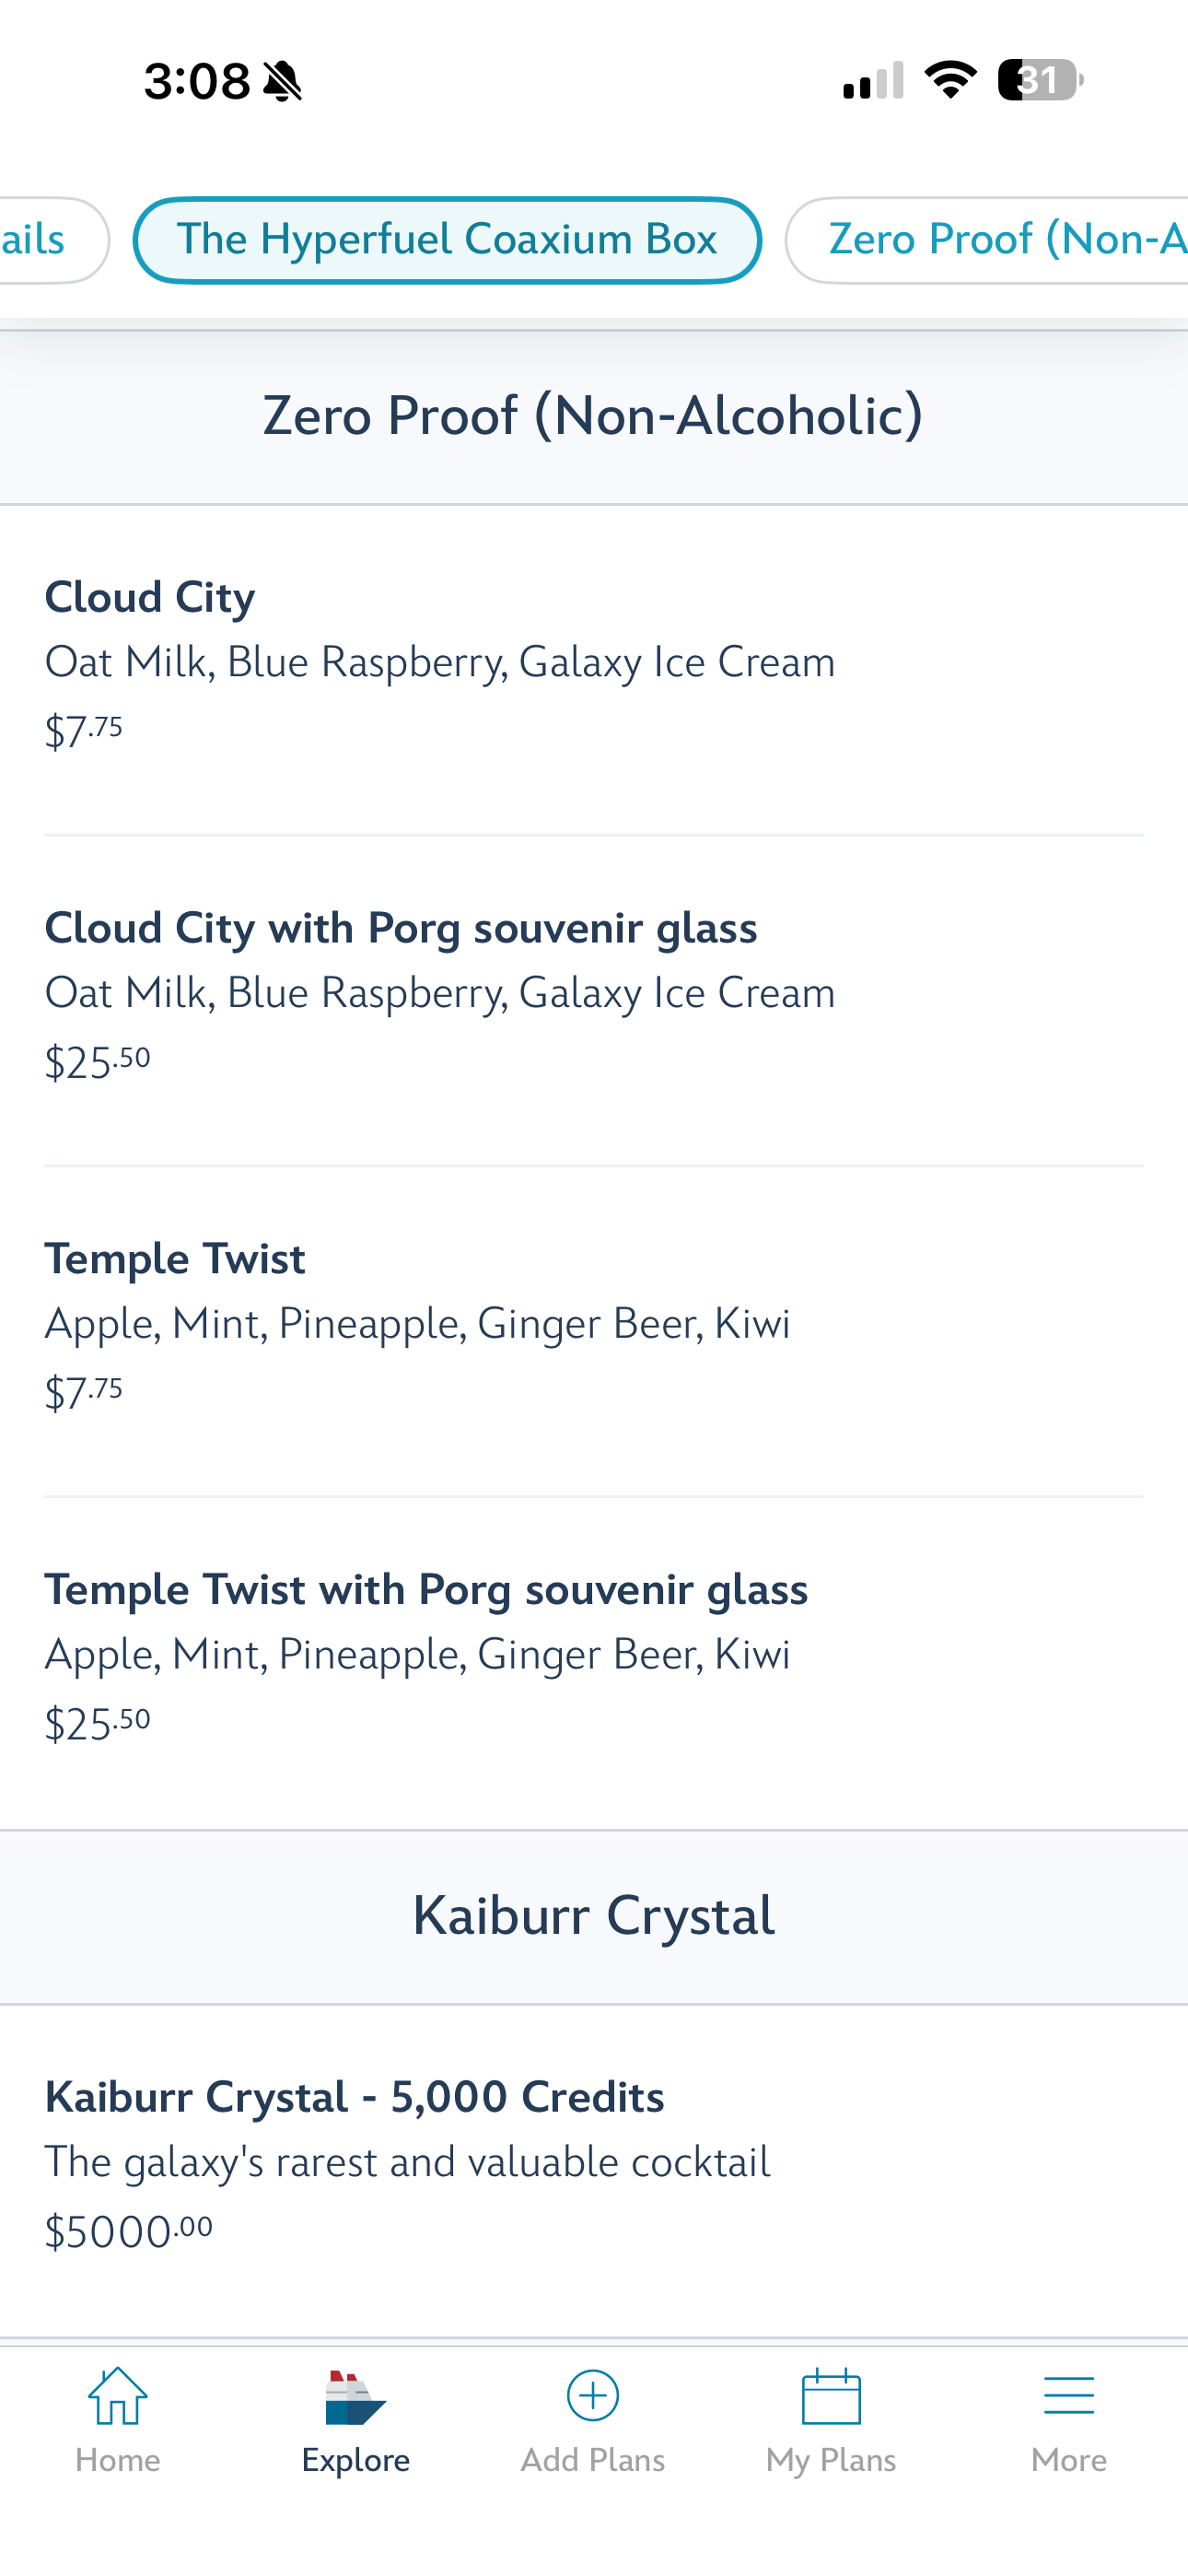The width and height of the screenshot is (1188, 2576).
Task: Tap the cellular signal bars
Action: 873,81
